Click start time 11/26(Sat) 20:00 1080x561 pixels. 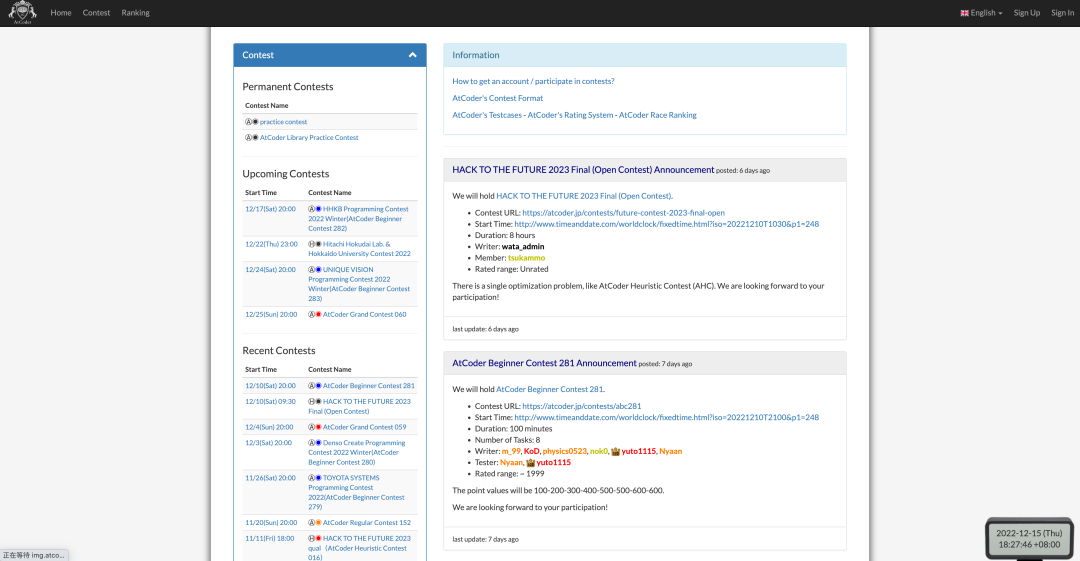(270, 478)
